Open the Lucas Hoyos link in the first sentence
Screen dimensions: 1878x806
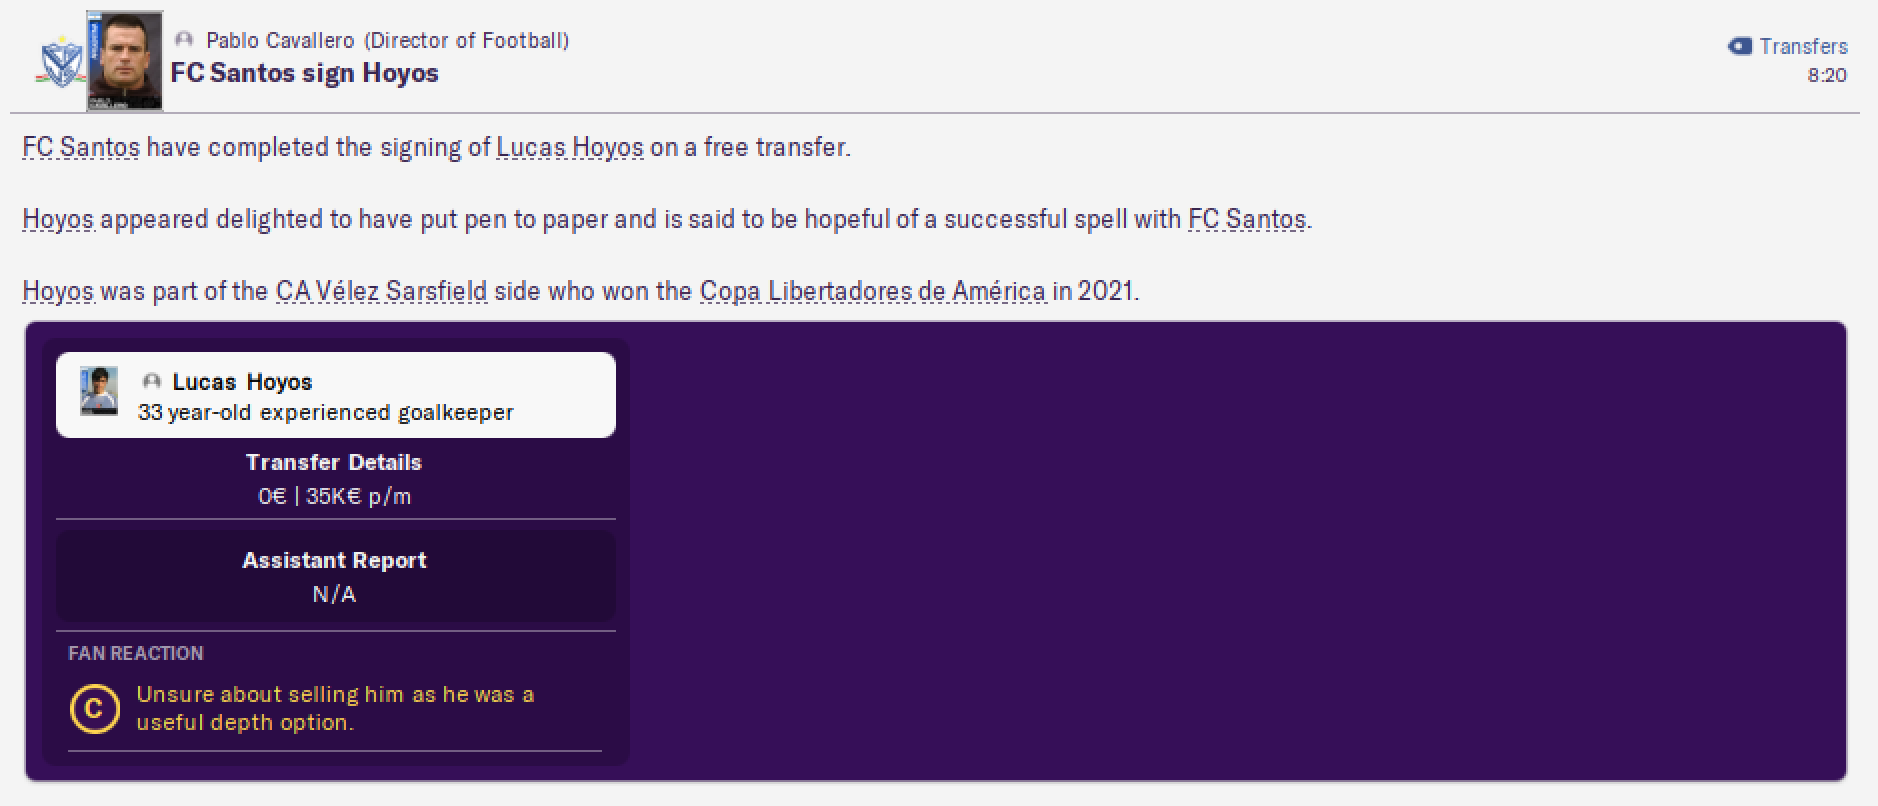point(570,147)
